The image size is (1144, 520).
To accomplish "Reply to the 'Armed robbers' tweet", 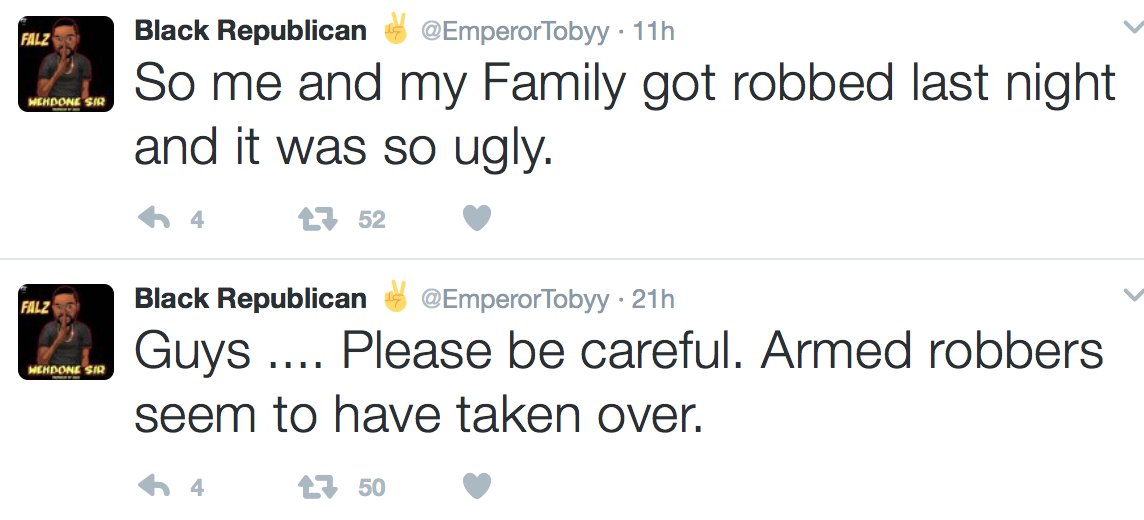I will 153,487.
